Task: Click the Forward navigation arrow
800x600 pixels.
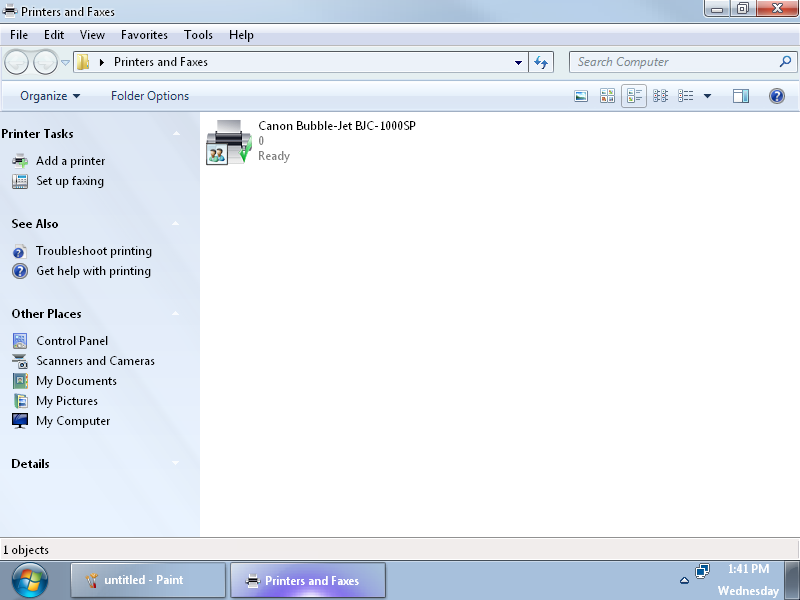Action: coord(45,62)
